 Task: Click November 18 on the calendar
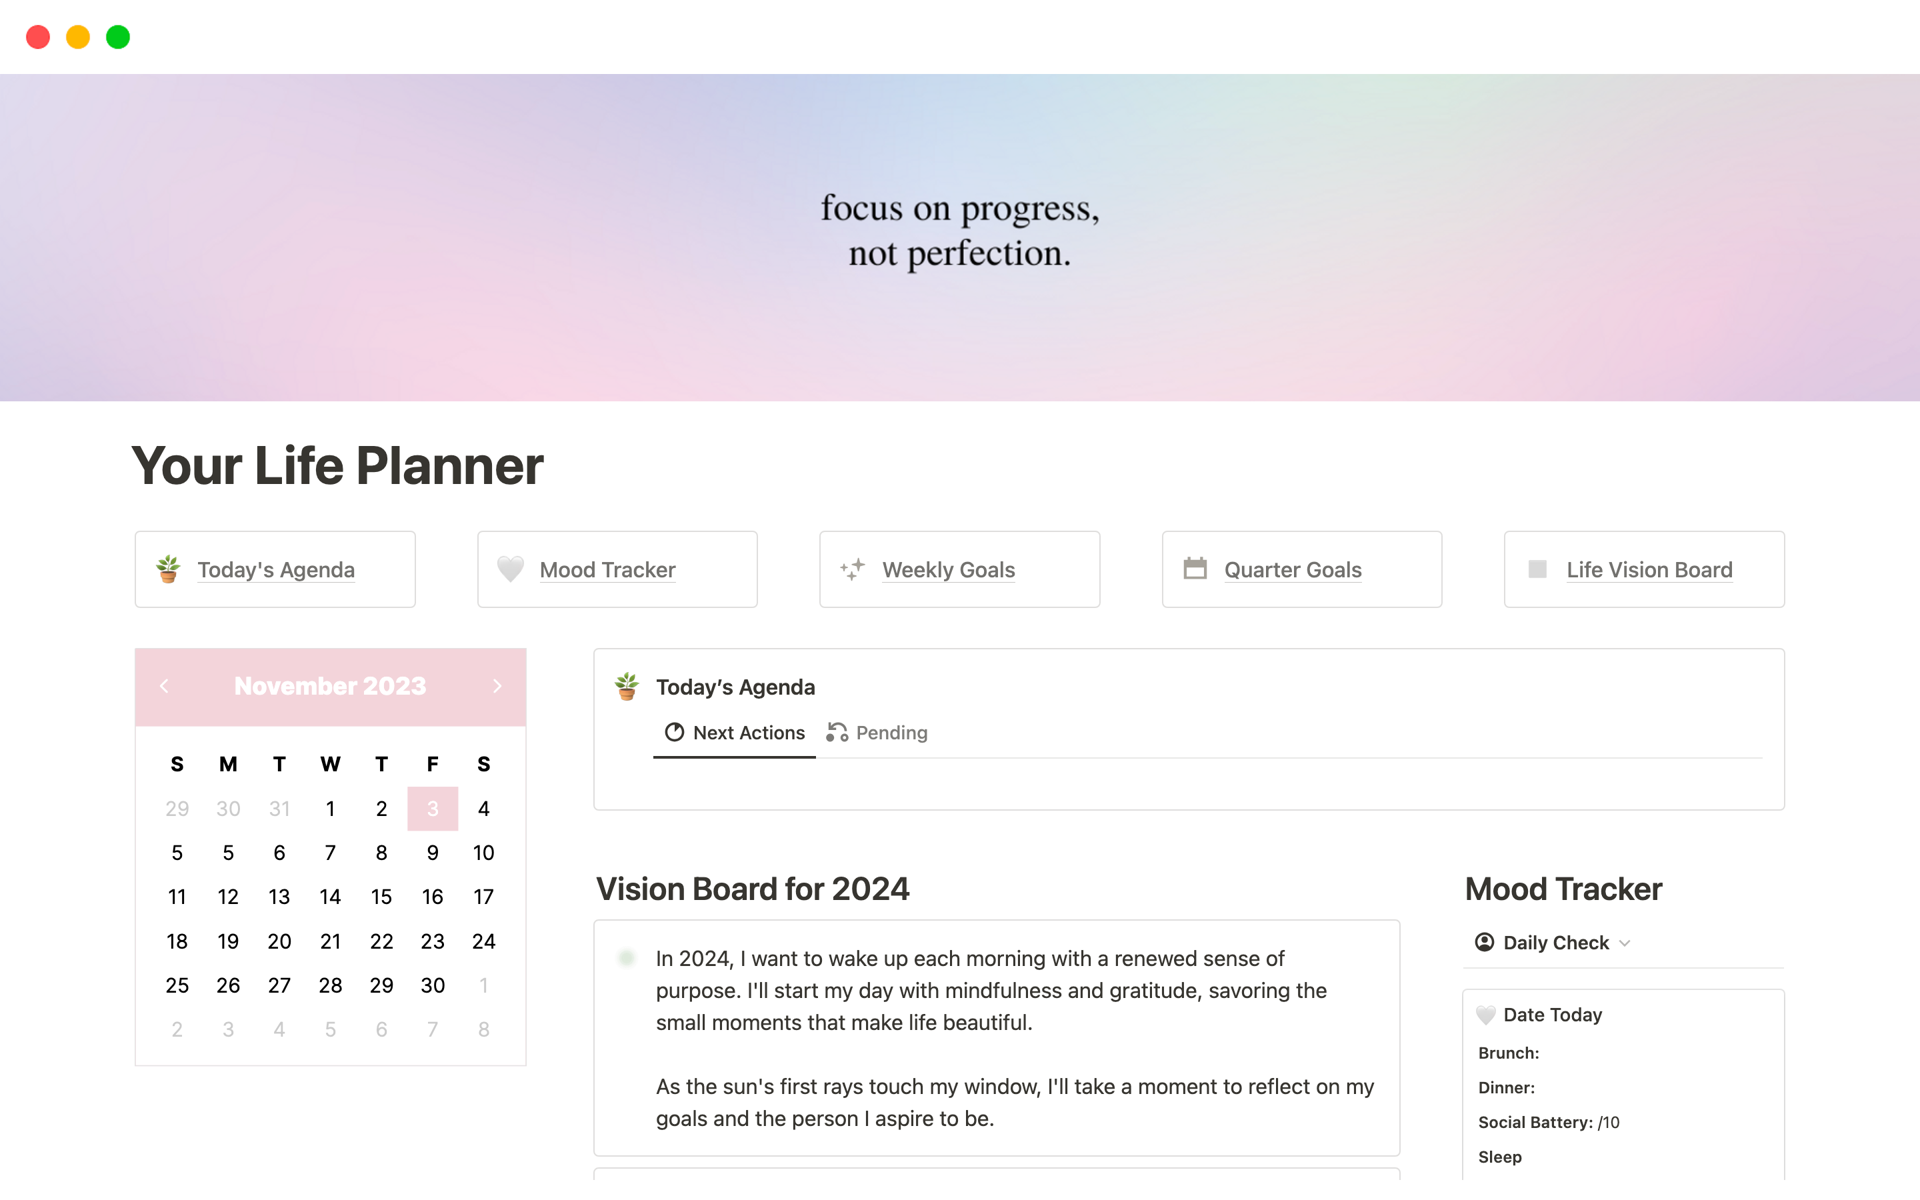click(x=176, y=940)
